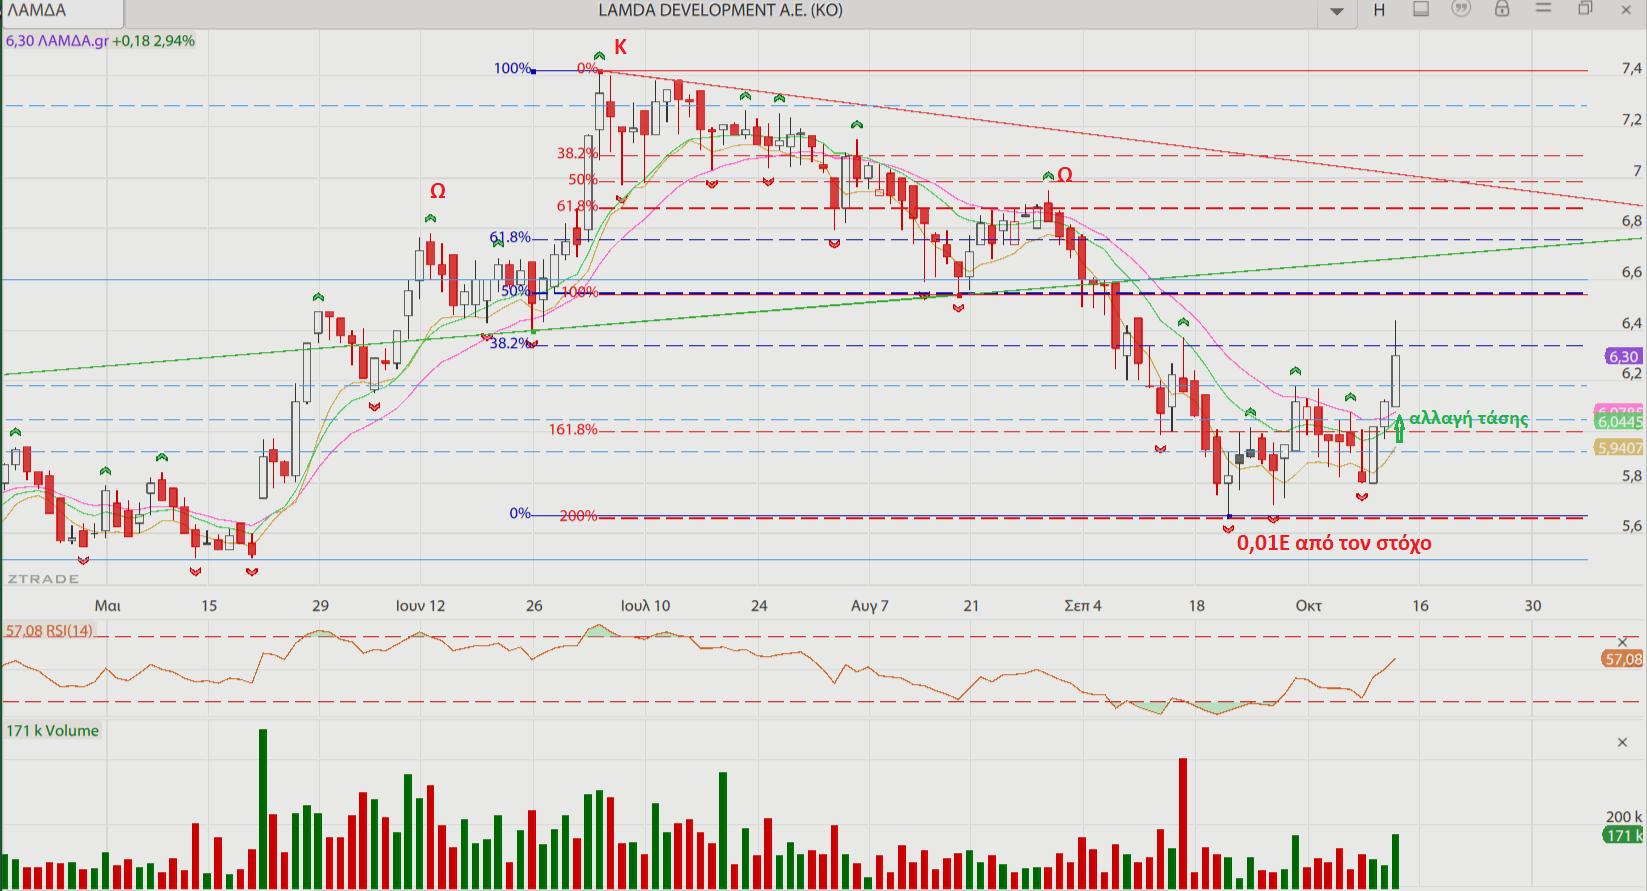Click the green 6,0445 moving average tag
1647x891 pixels.
pyautogui.click(x=1619, y=422)
